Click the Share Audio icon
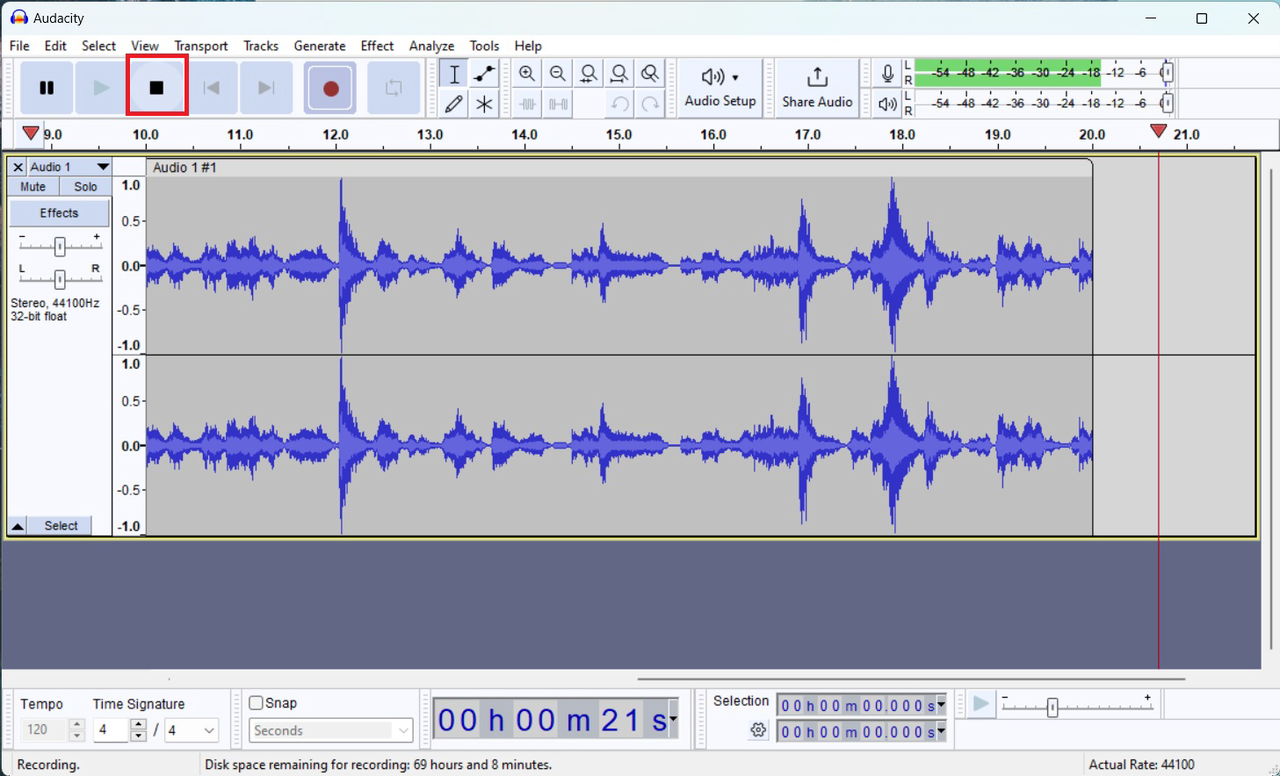 [817, 88]
